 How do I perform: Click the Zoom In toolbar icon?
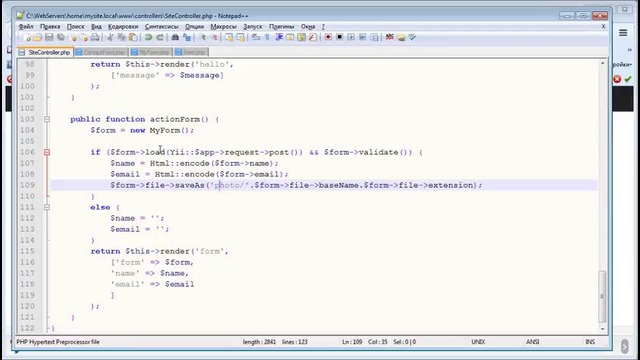click(202, 38)
